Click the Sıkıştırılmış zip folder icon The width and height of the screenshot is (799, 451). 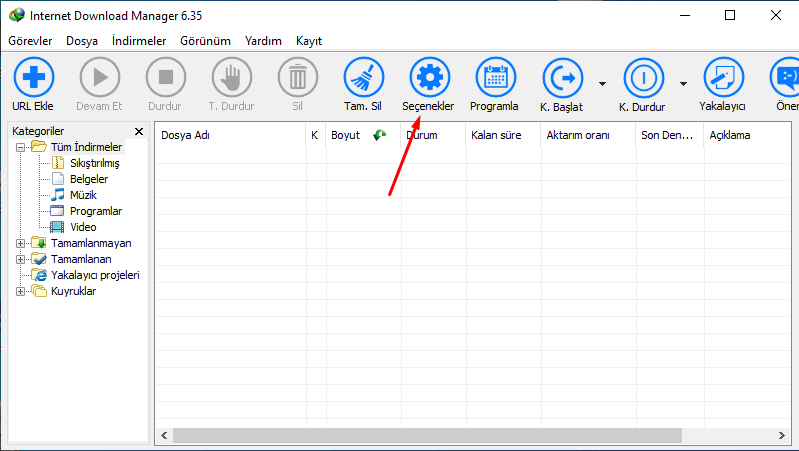point(58,163)
